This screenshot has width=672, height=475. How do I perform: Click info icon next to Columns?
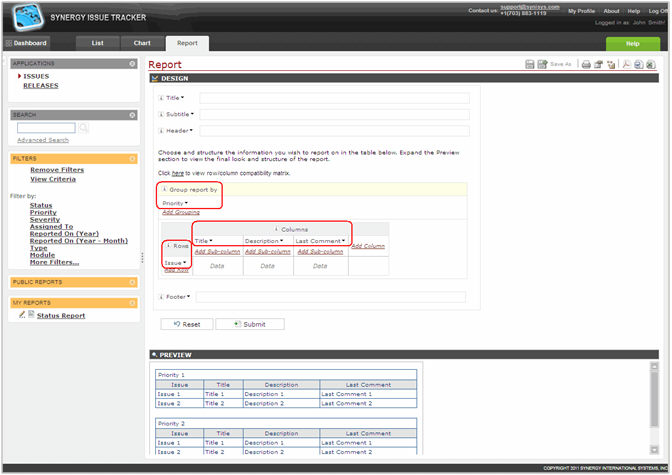pyautogui.click(x=276, y=229)
